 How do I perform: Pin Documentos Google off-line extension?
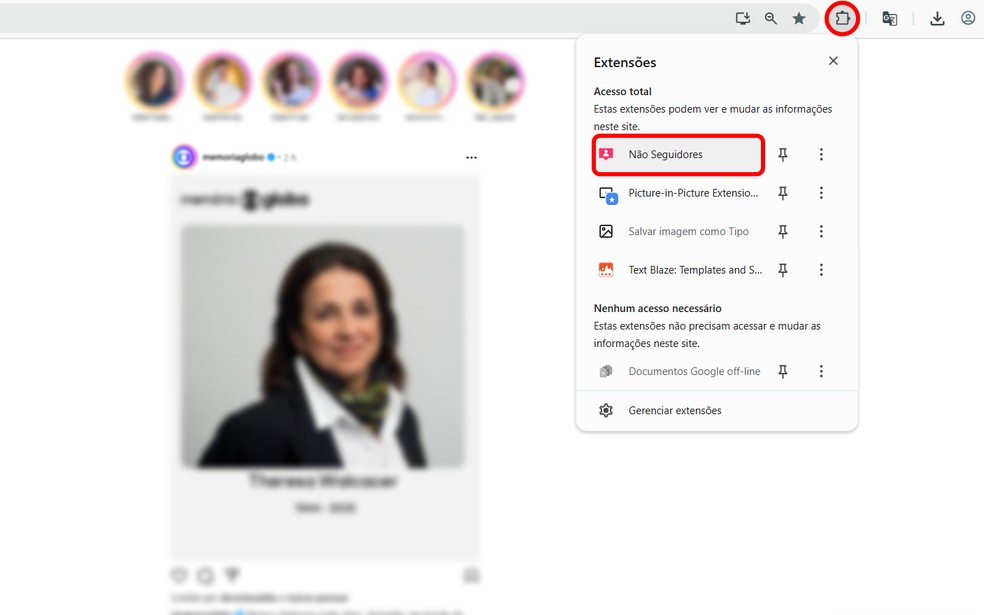tap(783, 372)
